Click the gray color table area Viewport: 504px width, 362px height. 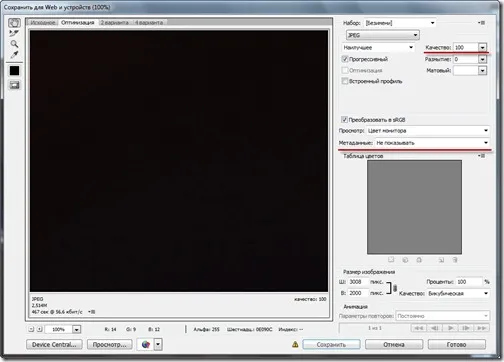pos(414,207)
